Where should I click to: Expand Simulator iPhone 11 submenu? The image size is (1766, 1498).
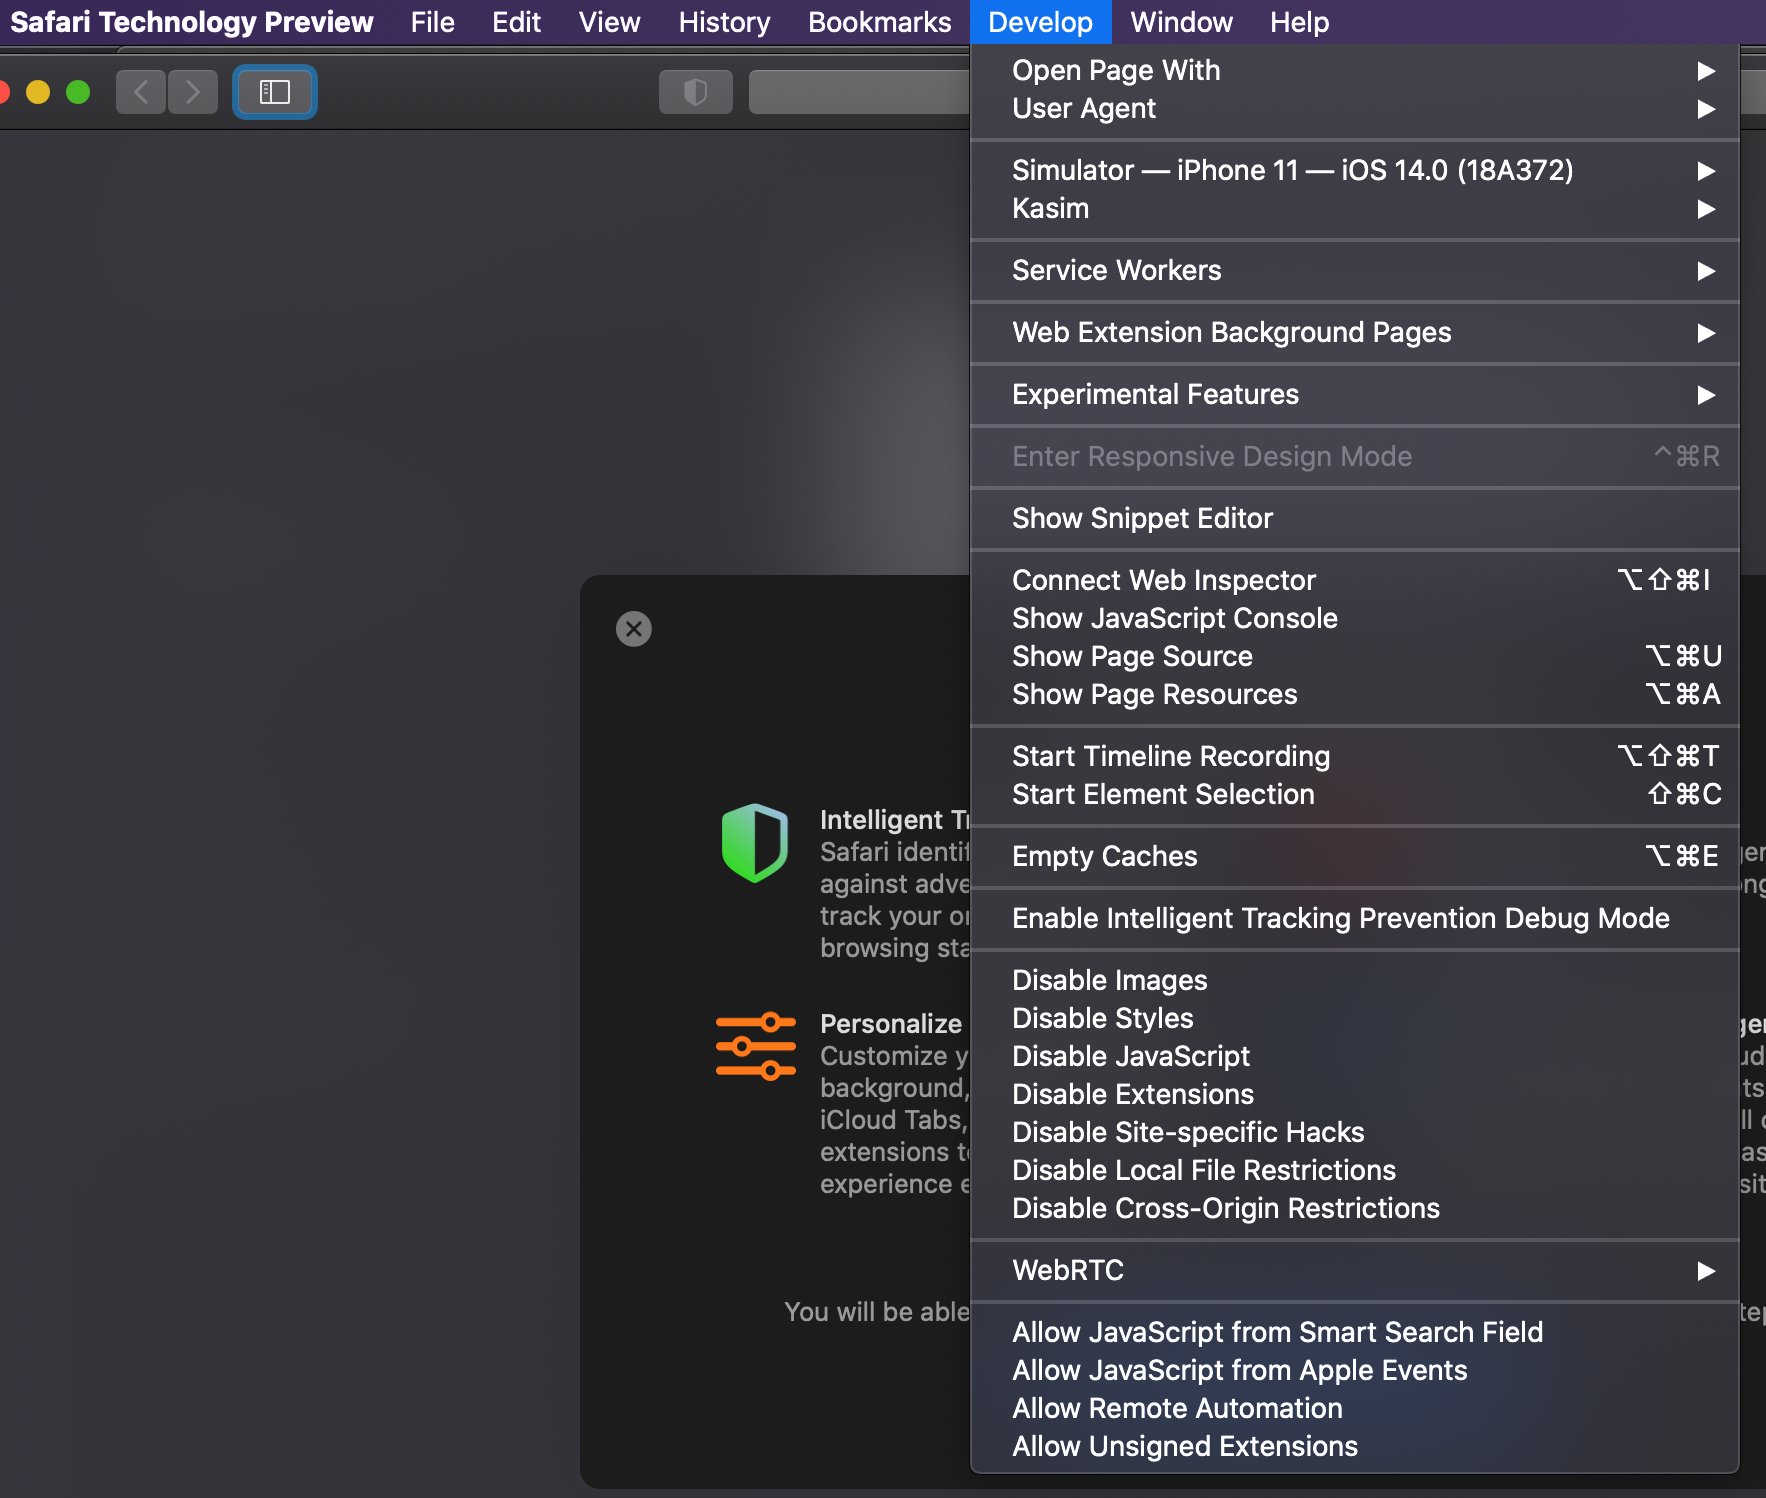point(1355,170)
